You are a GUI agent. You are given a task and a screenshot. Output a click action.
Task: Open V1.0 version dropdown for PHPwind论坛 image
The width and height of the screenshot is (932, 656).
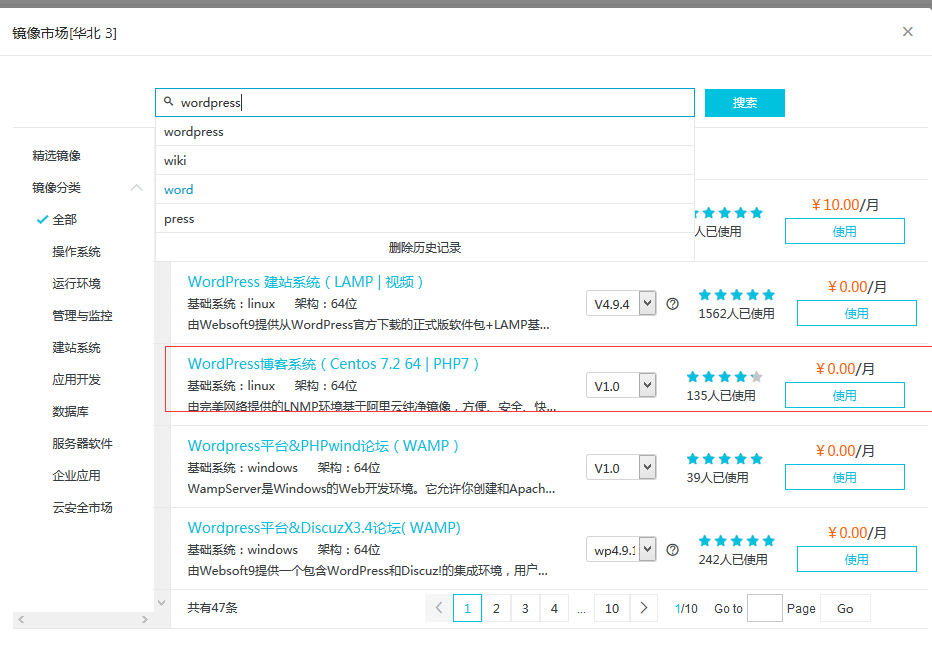click(x=621, y=468)
